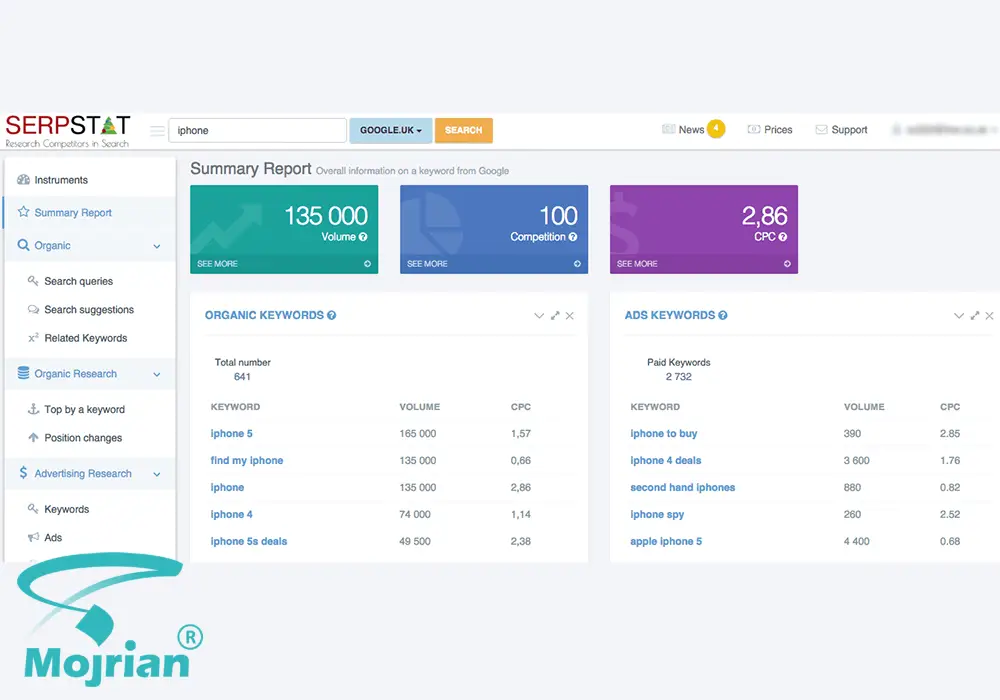The height and width of the screenshot is (700, 1000).
Task: Expand Ads Keywords panel to fullscreen
Action: click(x=974, y=316)
